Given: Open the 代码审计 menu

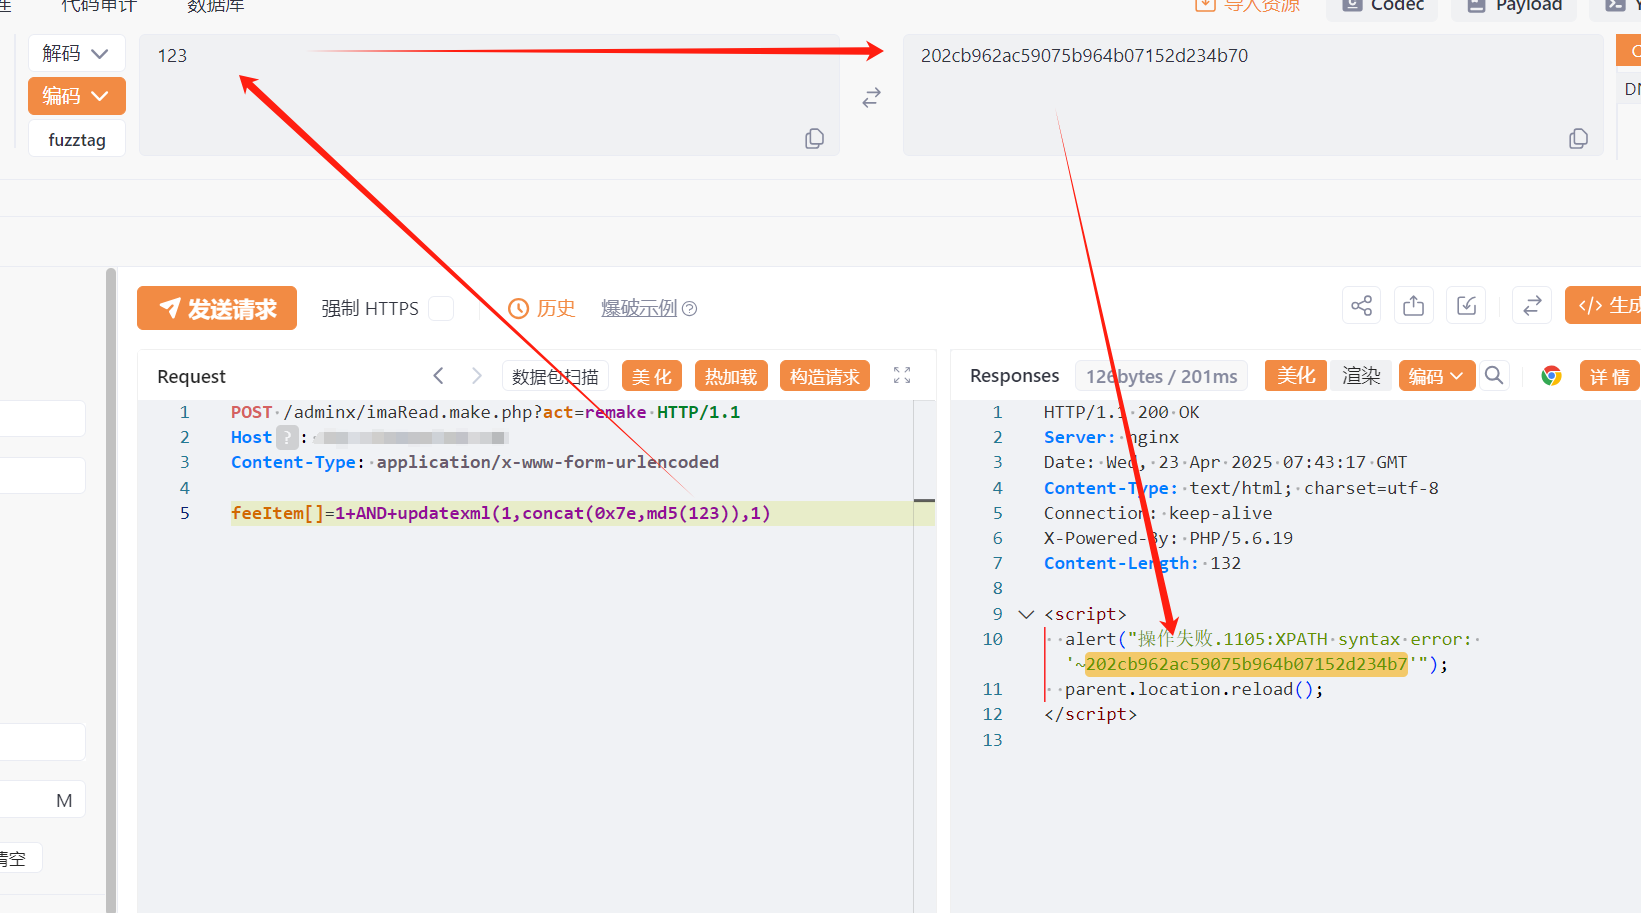Looking at the screenshot, I should click(98, 6).
